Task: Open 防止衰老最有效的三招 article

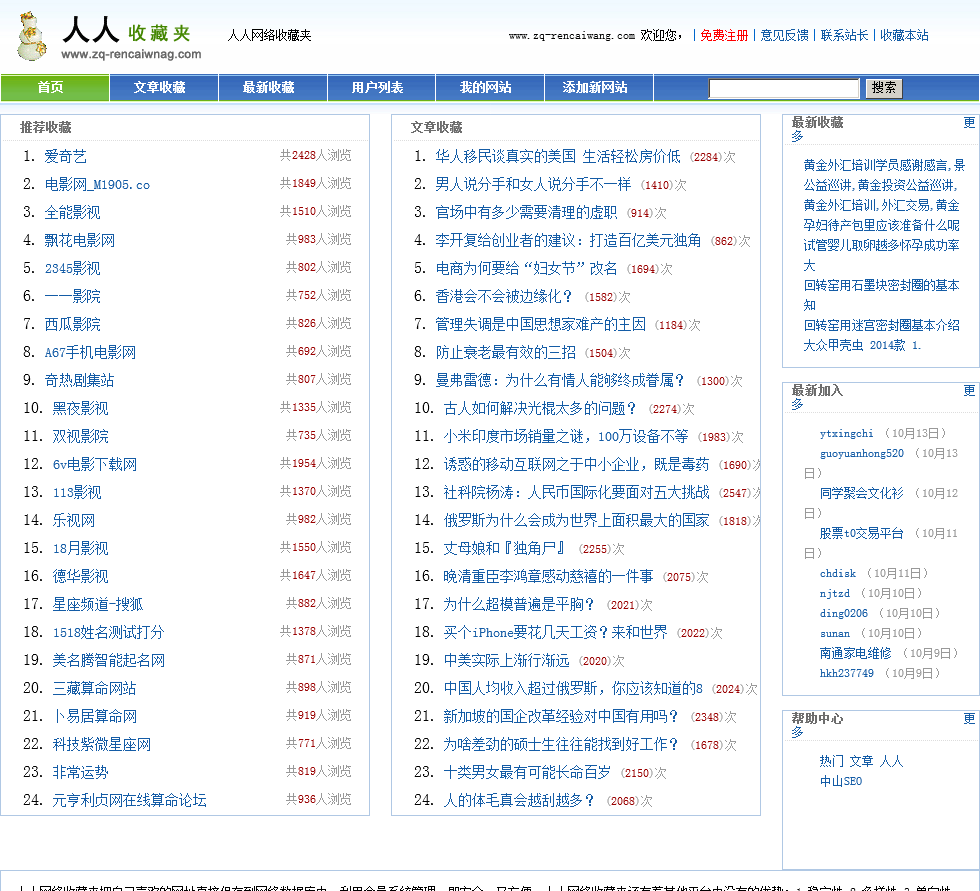Action: click(506, 352)
